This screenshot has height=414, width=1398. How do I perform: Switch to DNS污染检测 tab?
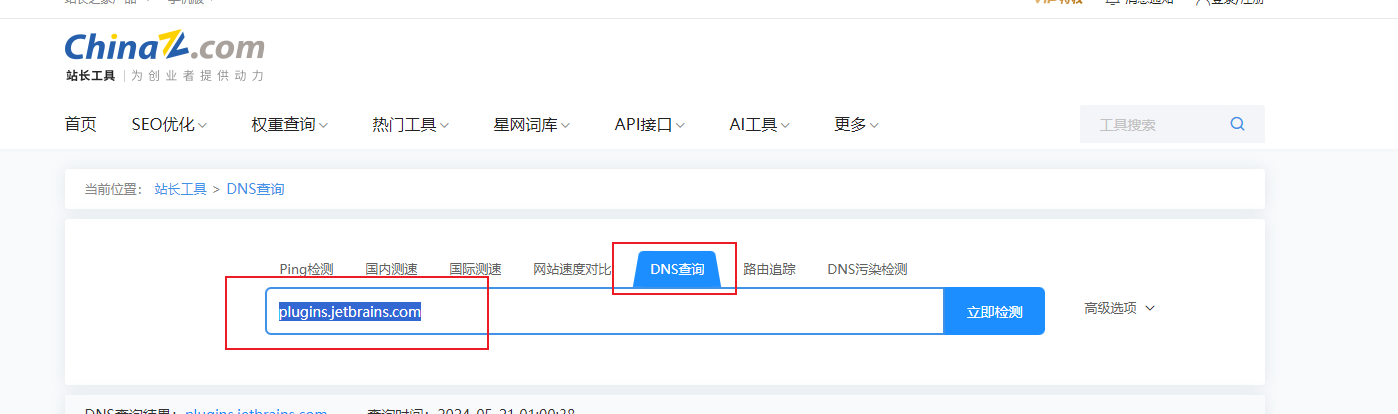[x=867, y=269]
